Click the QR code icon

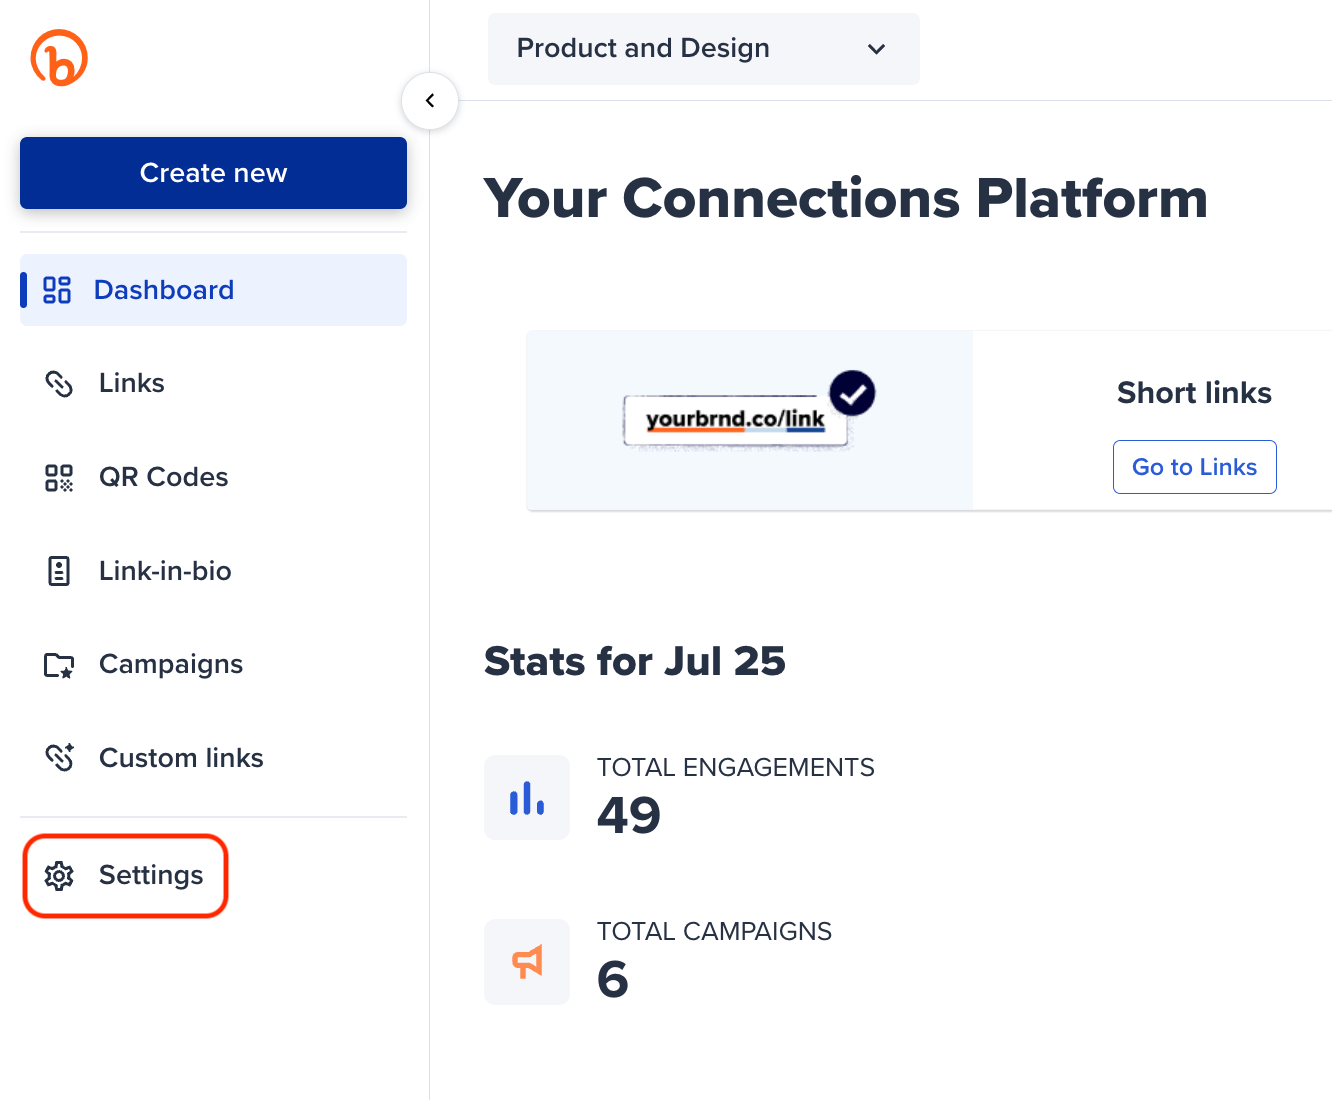[x=59, y=478]
